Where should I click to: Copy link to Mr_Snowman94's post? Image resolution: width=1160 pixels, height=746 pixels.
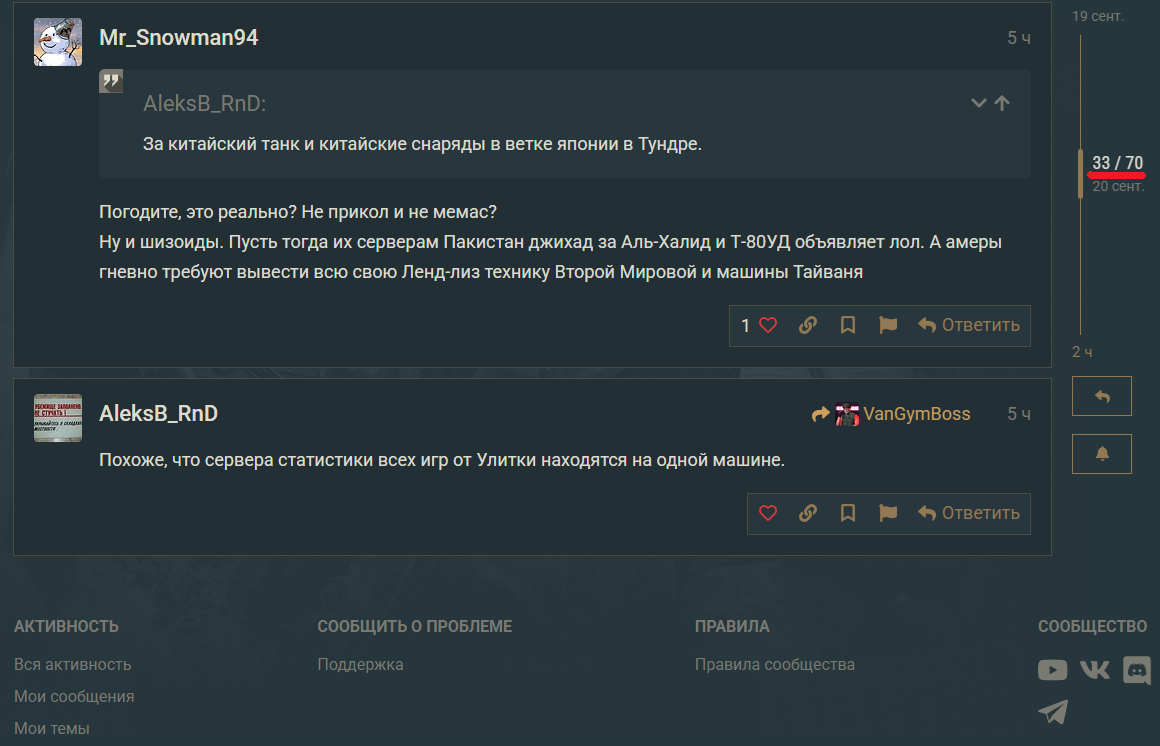click(808, 325)
